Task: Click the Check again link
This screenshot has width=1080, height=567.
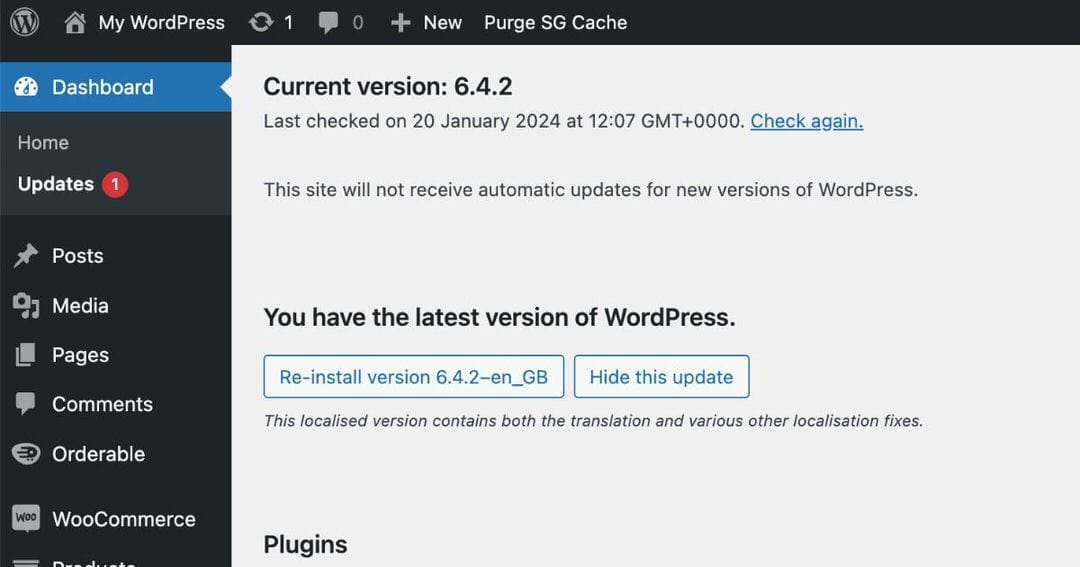Action: pyautogui.click(x=807, y=121)
